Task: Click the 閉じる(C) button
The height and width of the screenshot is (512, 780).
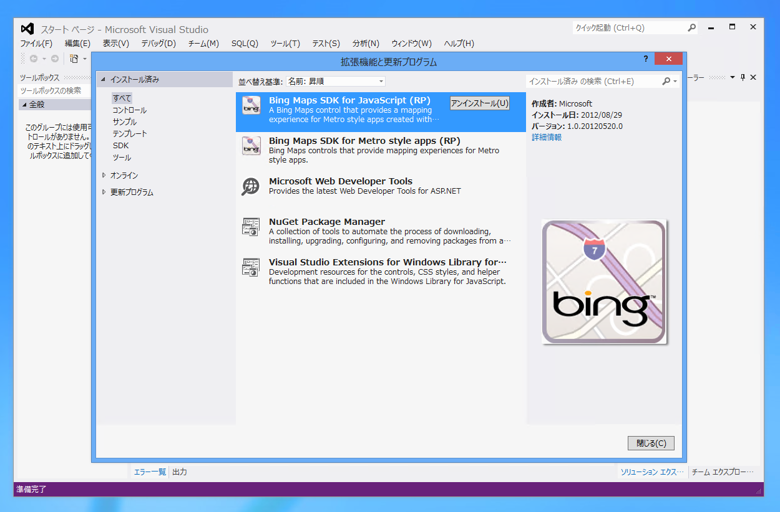Action: [x=651, y=443]
